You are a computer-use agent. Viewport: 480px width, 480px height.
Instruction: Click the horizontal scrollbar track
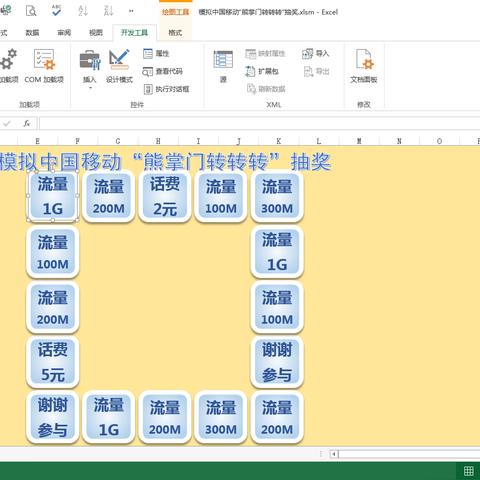(x=409, y=454)
